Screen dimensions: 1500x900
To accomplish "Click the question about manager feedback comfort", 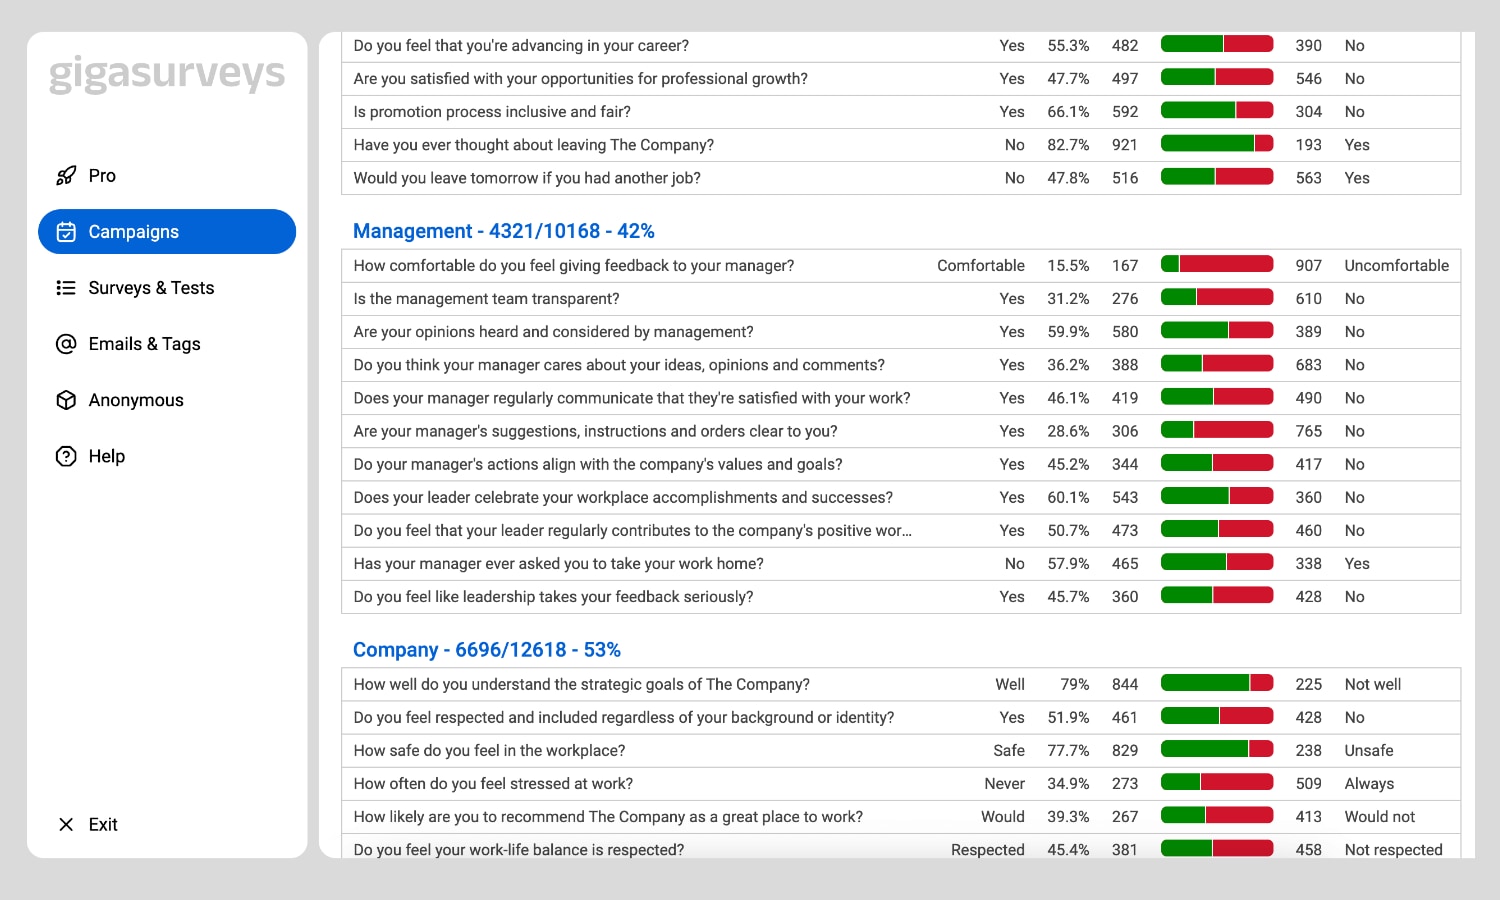I will coord(574,265).
